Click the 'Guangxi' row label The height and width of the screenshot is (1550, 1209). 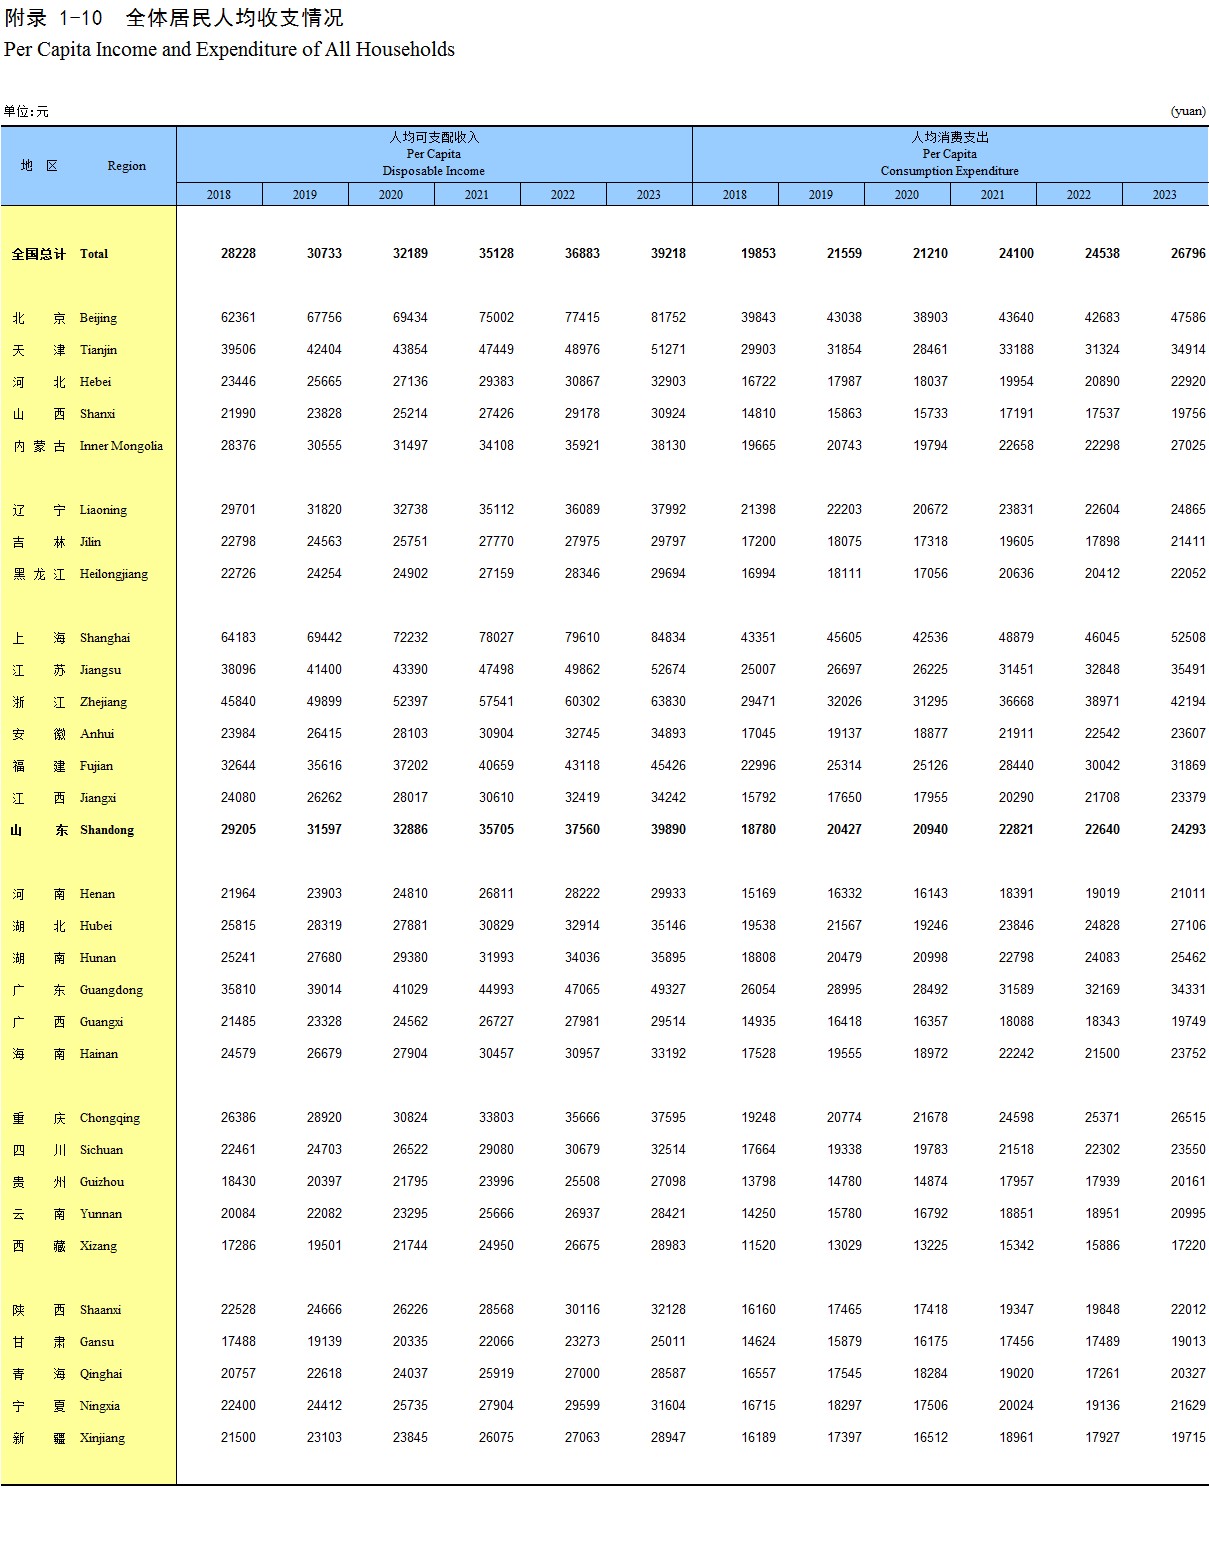101,1022
